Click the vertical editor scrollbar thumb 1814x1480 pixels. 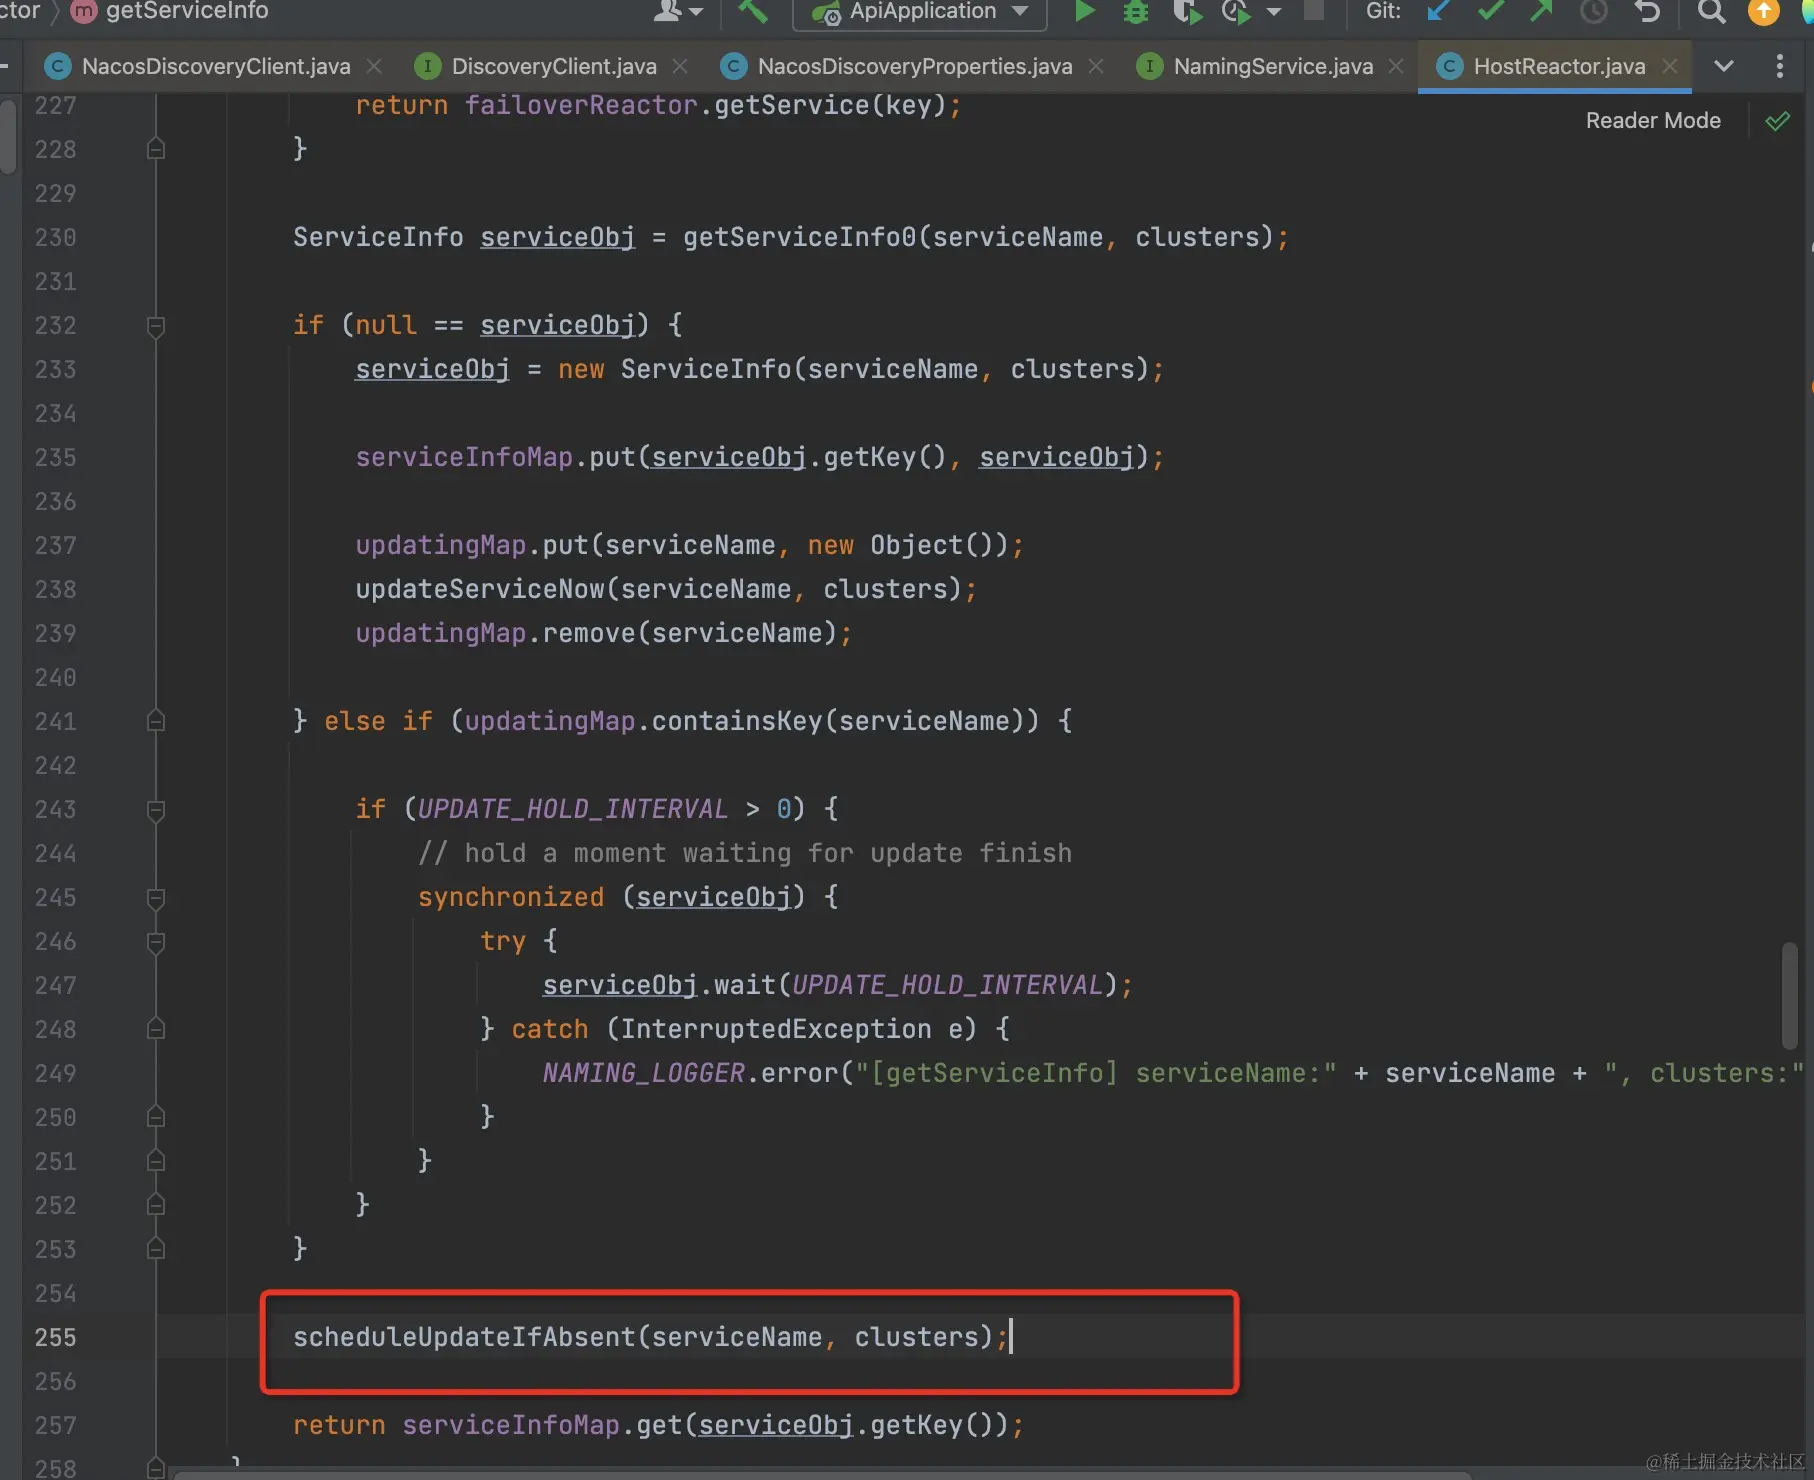1790,996
